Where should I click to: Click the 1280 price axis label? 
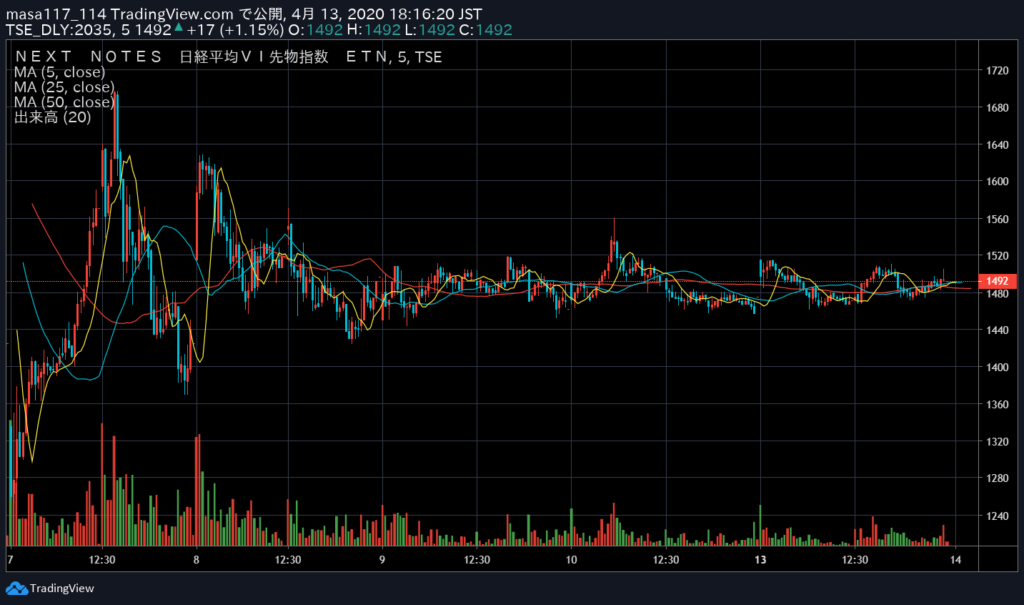click(997, 478)
